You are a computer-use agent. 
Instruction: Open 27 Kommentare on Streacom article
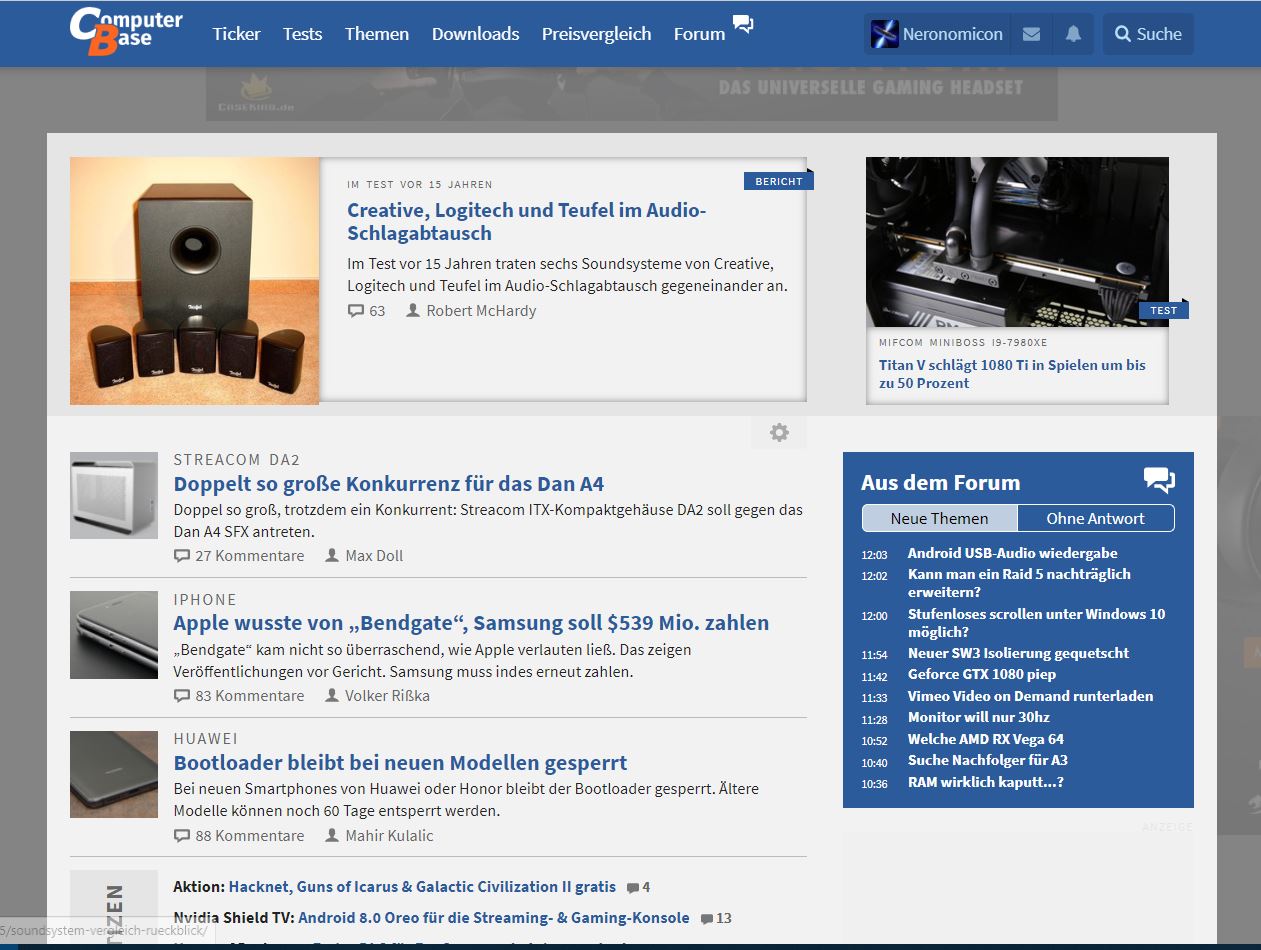[239, 556]
